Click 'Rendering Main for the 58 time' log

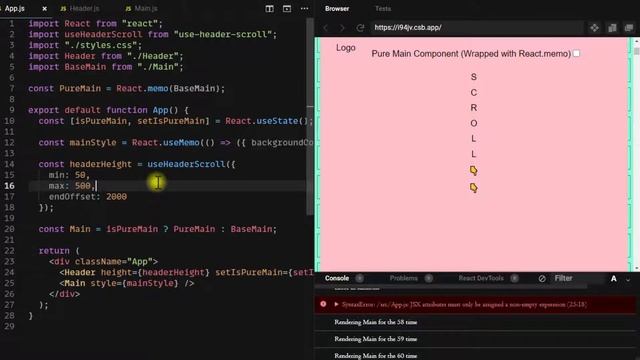tap(376, 322)
